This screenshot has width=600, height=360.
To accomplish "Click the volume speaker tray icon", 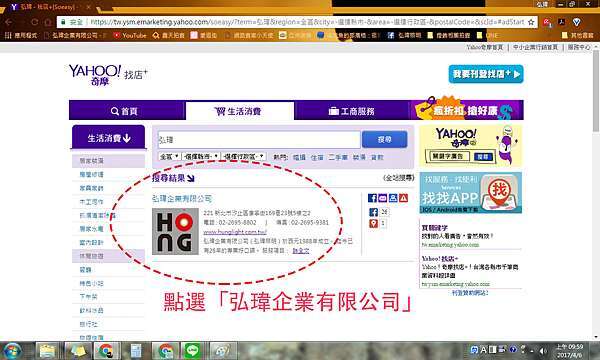I will [x=543, y=350].
